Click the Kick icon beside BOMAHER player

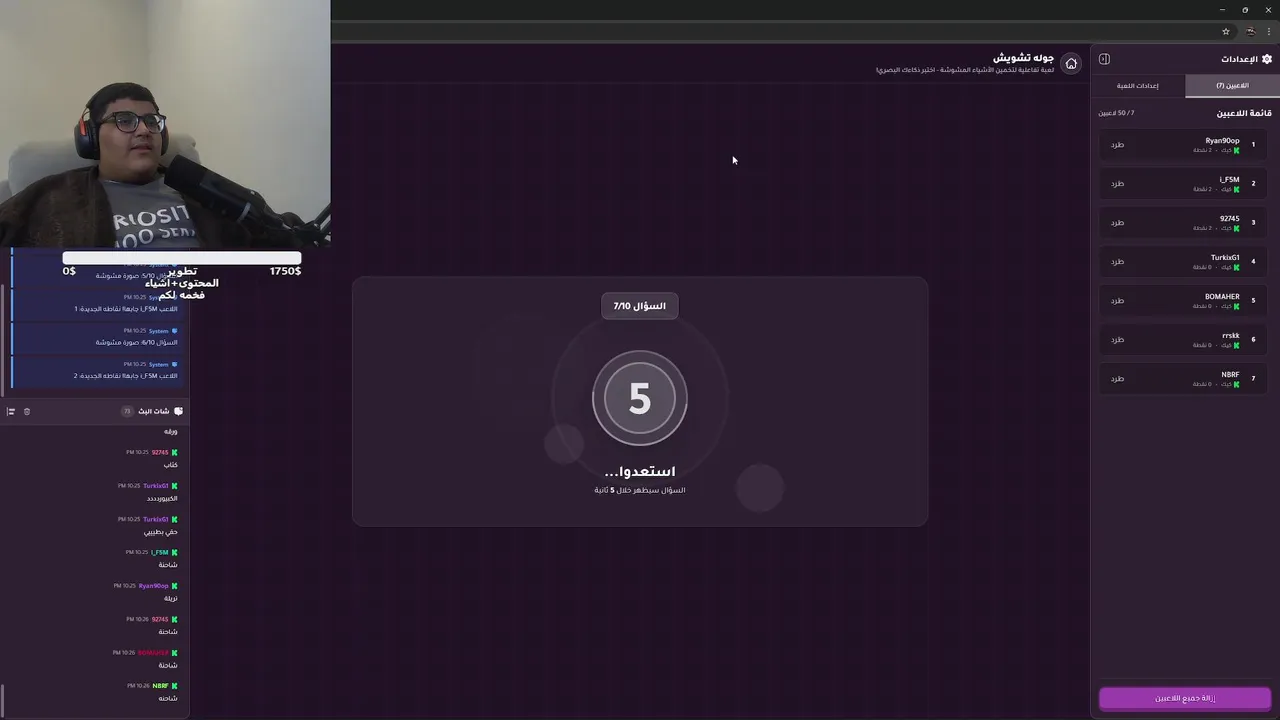pyautogui.click(x=1237, y=306)
